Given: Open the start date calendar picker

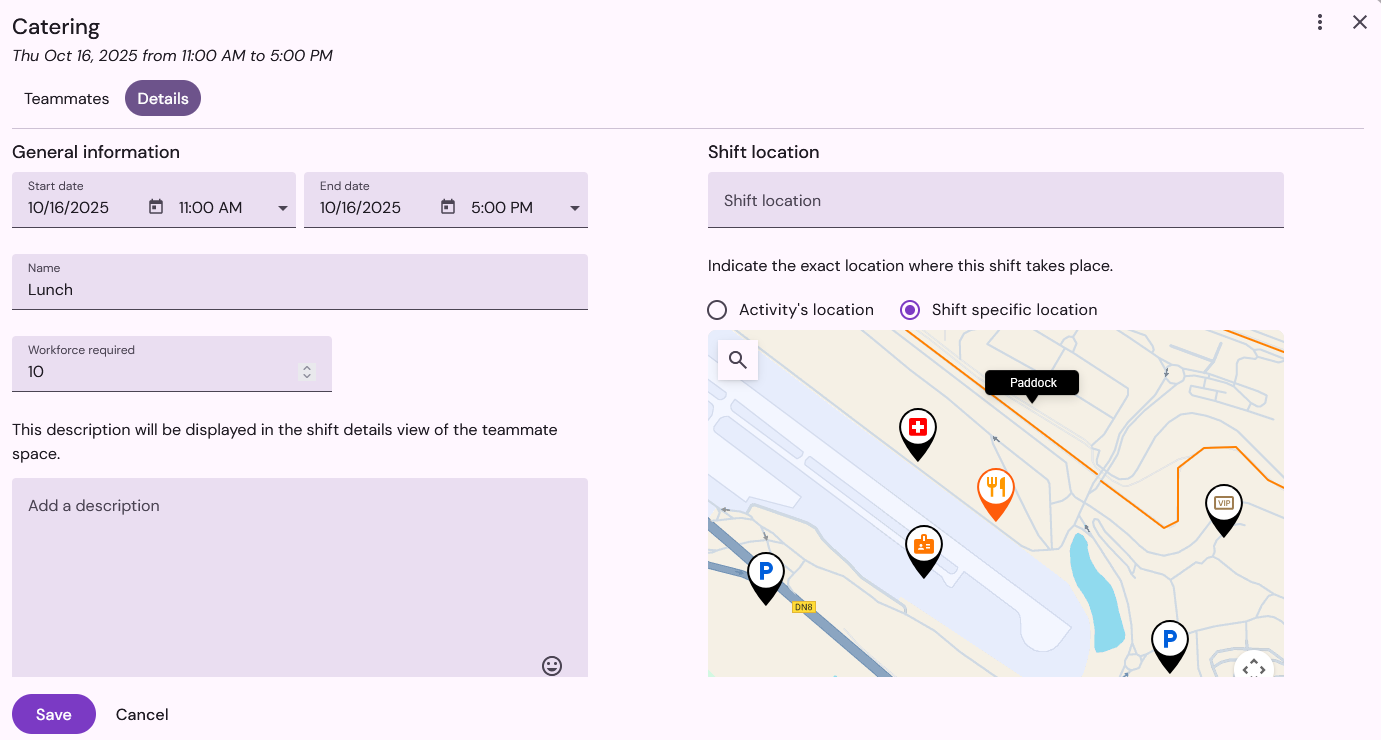Looking at the screenshot, I should pos(156,207).
